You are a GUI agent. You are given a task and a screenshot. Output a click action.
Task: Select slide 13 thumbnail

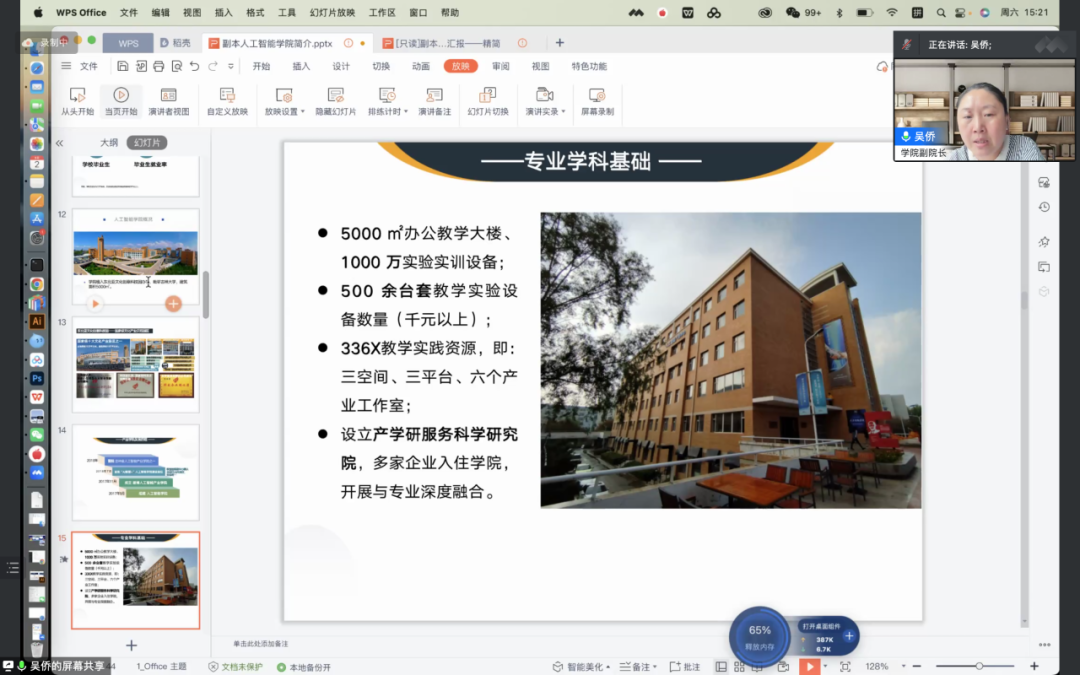coord(136,364)
